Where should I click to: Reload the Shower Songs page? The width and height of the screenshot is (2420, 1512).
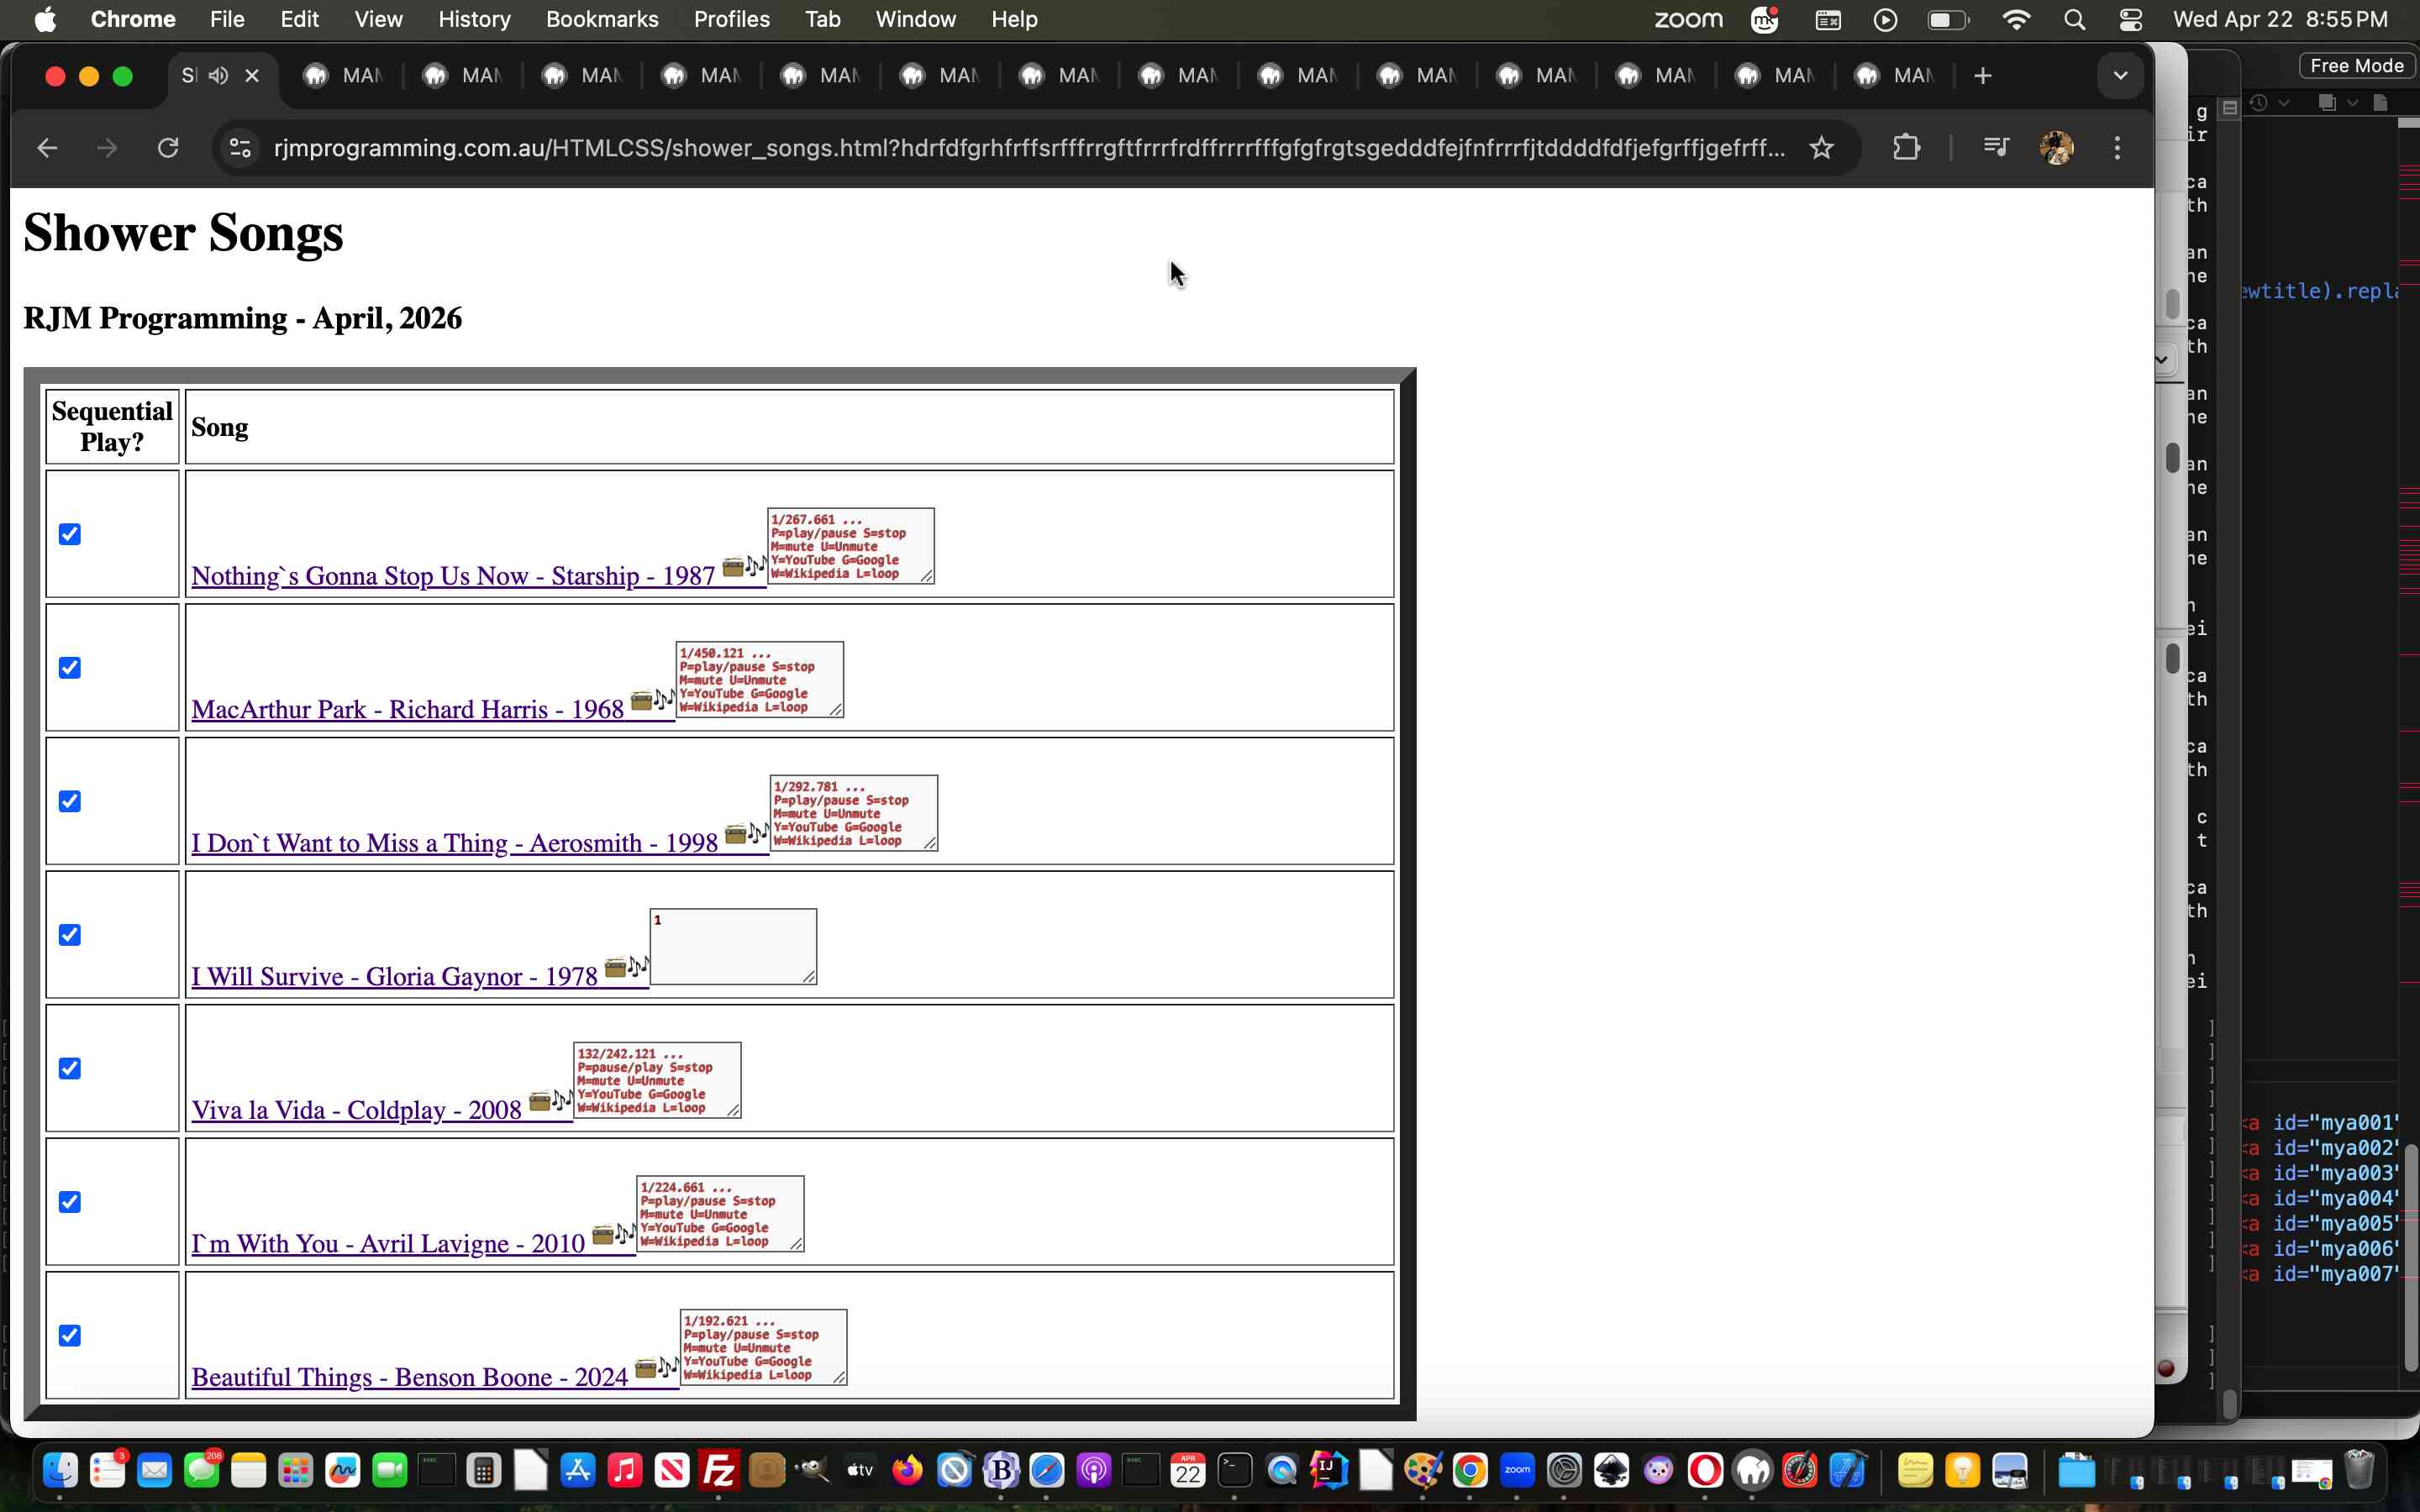coord(168,148)
